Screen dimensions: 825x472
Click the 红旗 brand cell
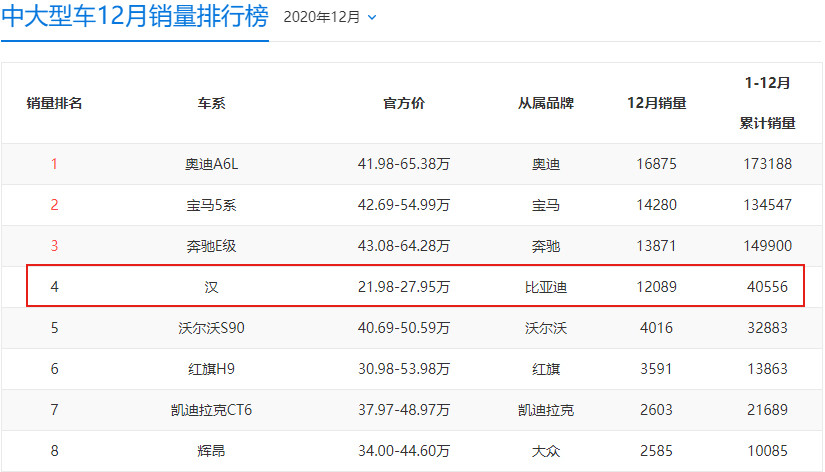point(546,369)
